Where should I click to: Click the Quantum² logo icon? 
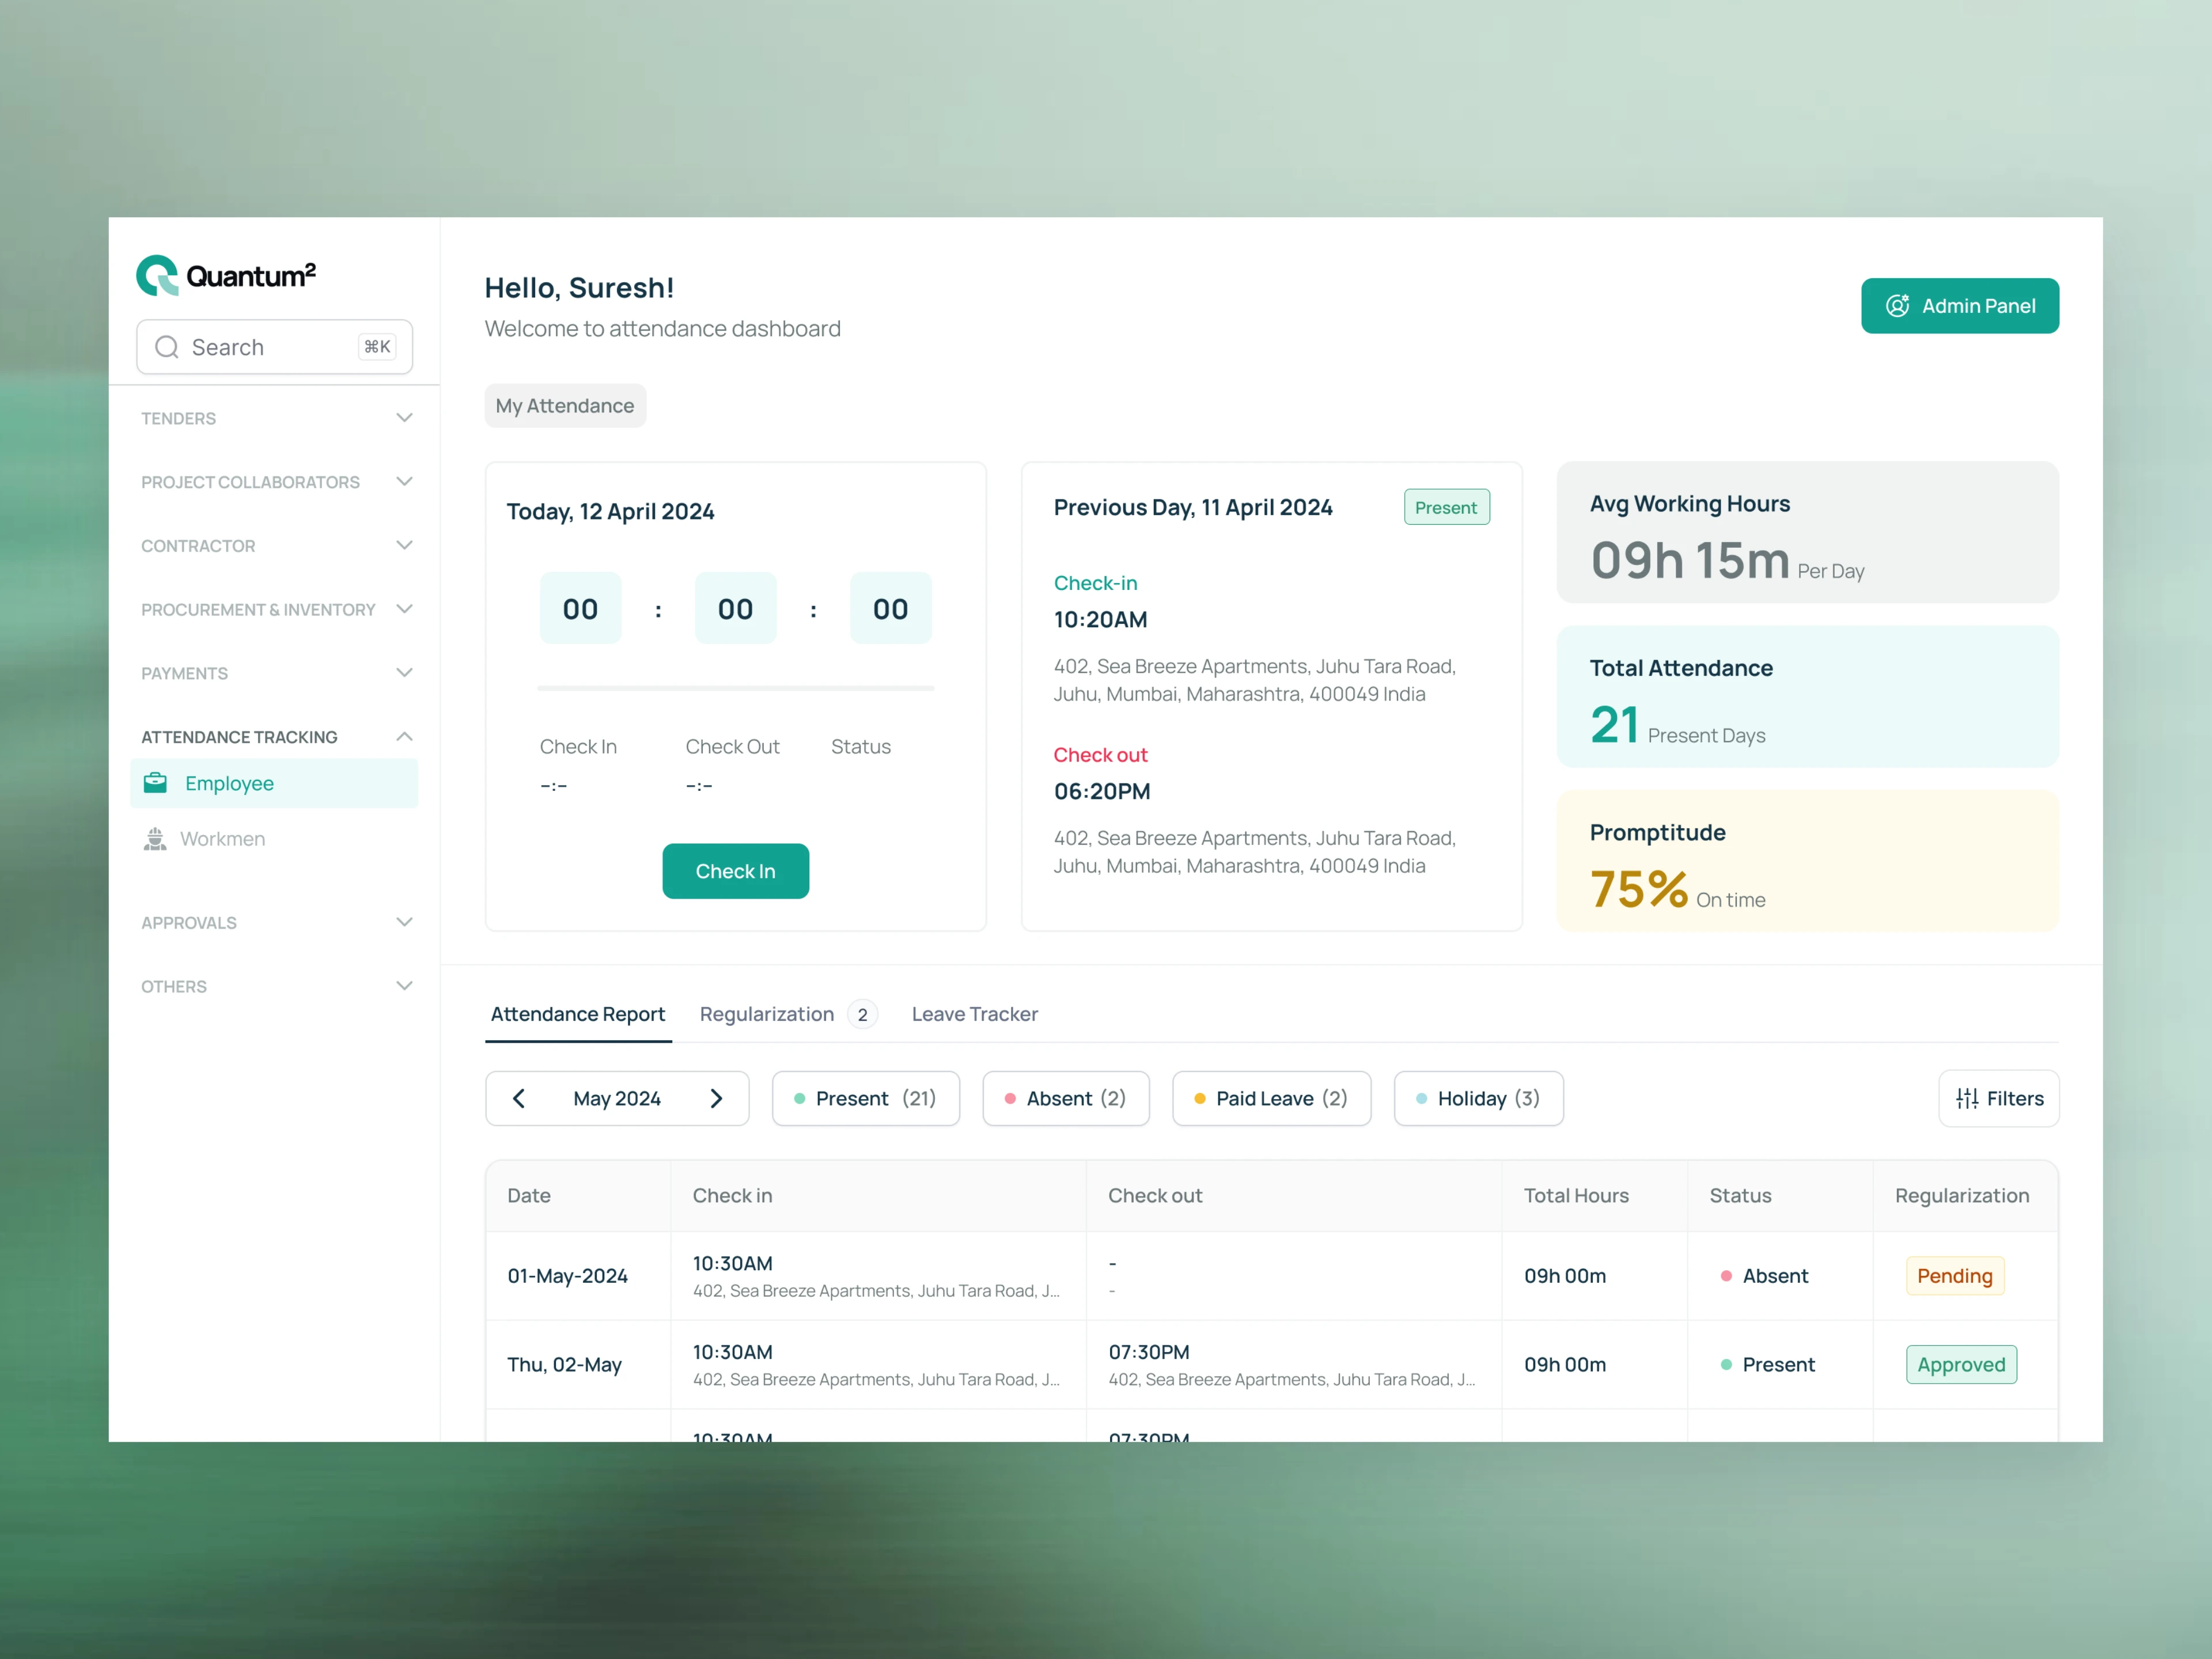pos(157,276)
